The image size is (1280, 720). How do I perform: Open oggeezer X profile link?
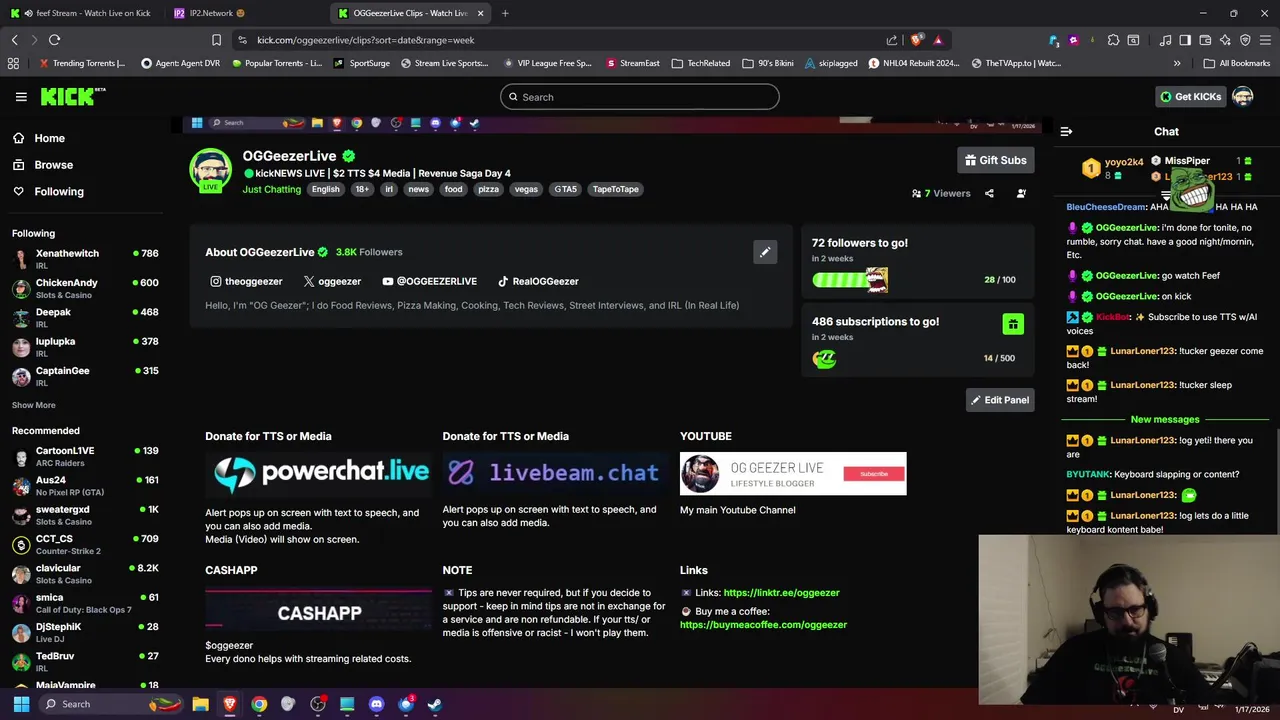click(x=332, y=281)
